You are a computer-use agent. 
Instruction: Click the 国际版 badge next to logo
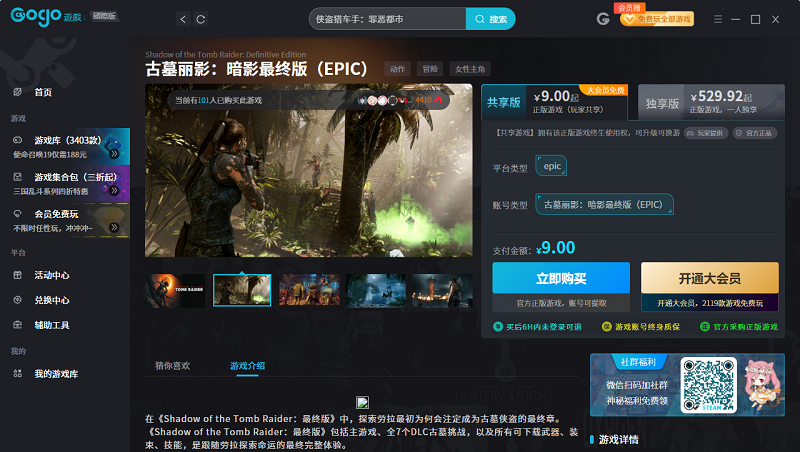[x=105, y=16]
